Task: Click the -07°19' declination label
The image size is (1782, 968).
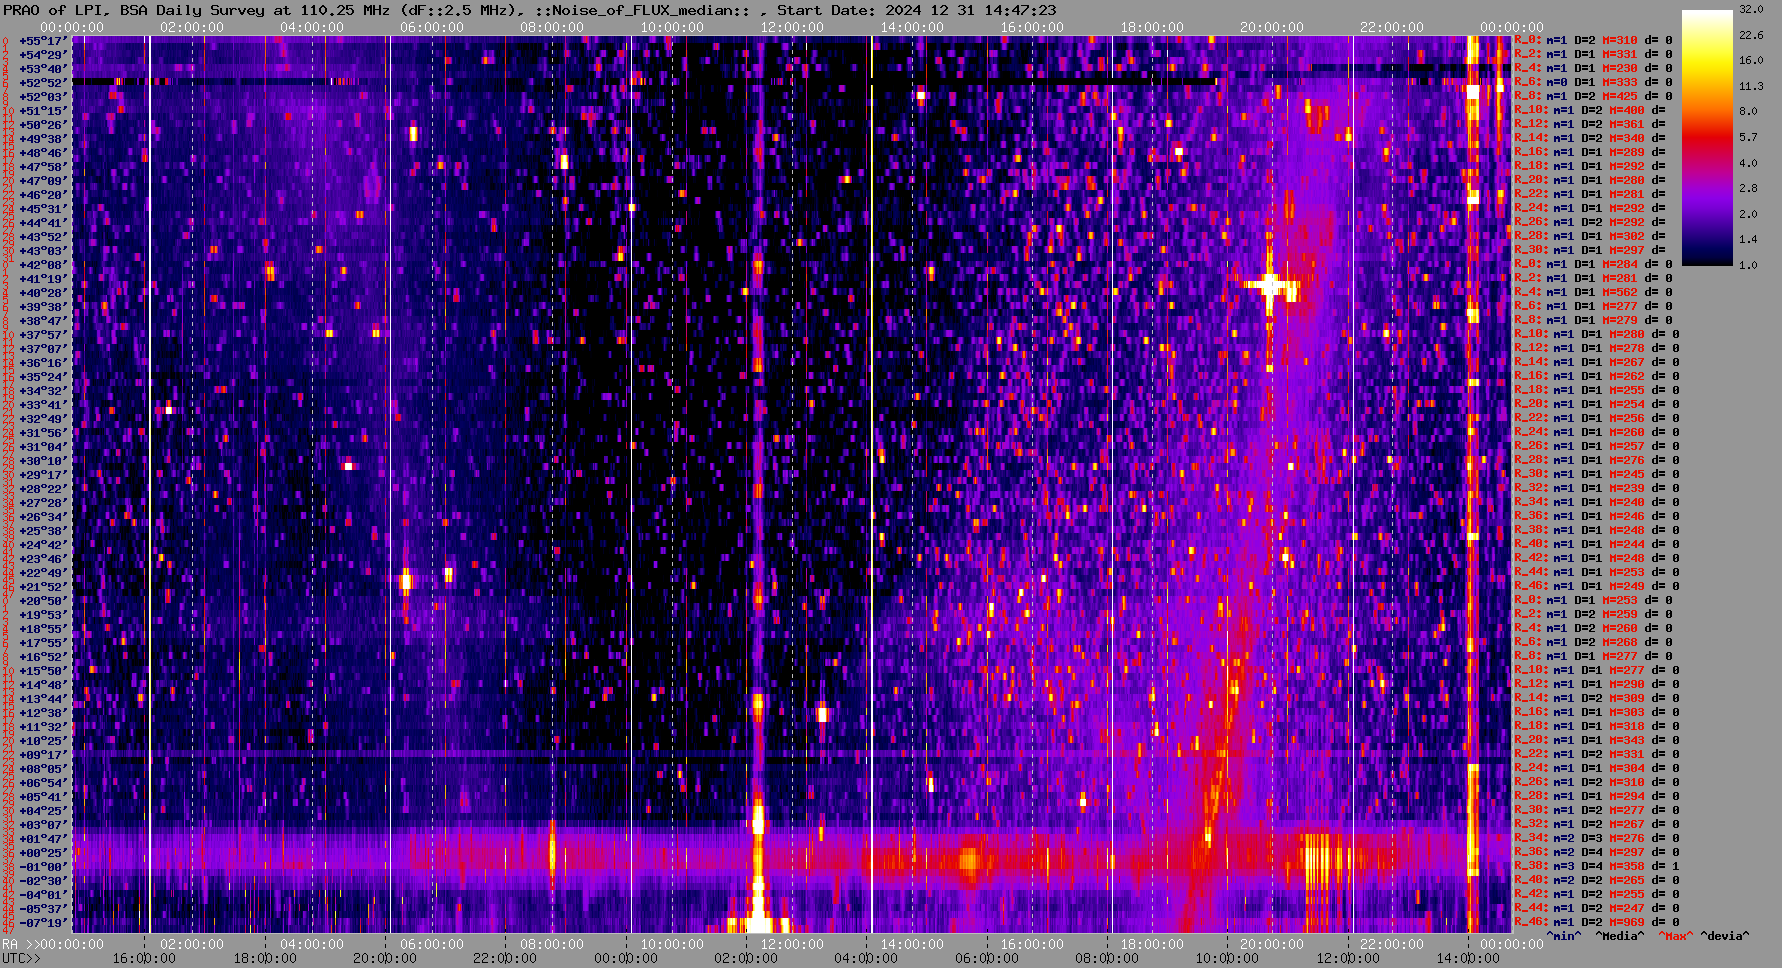Action: click(x=42, y=923)
